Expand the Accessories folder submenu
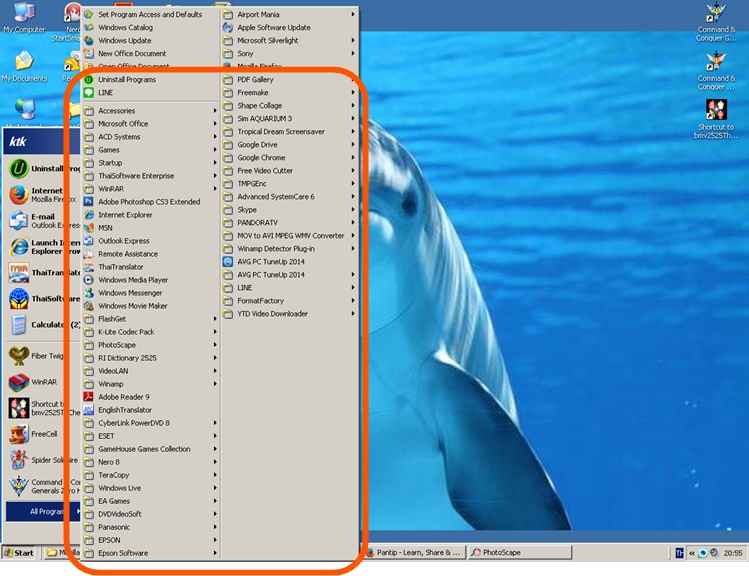This screenshot has width=749, height=576. (150, 110)
